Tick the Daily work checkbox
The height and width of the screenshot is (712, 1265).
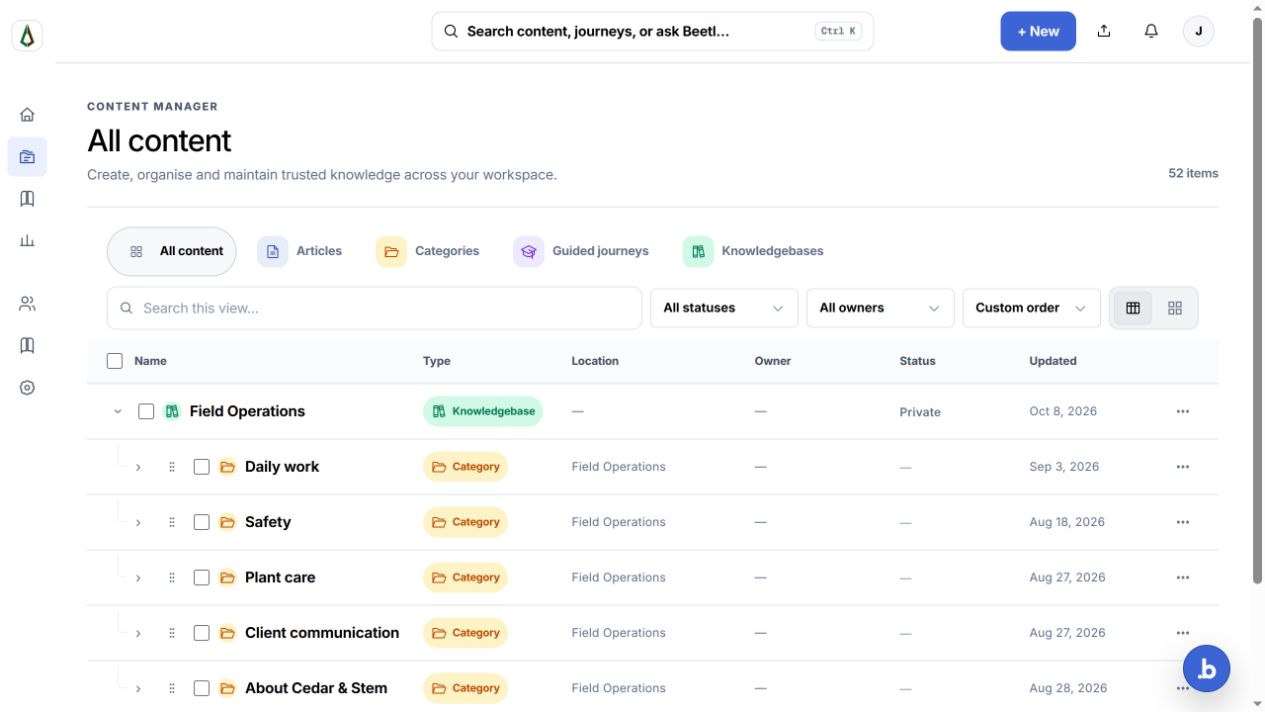(x=201, y=467)
